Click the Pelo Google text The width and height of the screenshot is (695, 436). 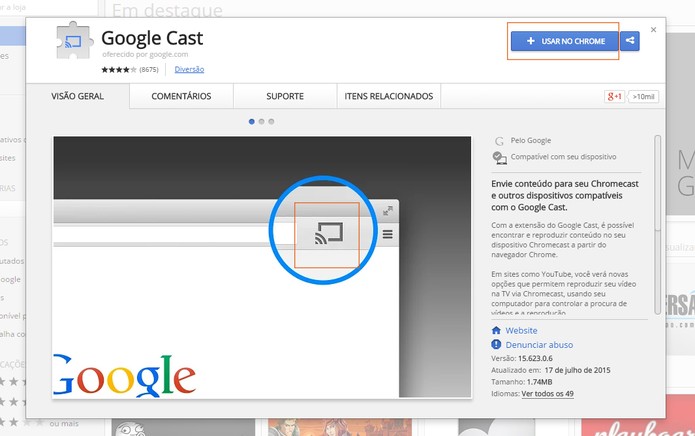coord(531,140)
